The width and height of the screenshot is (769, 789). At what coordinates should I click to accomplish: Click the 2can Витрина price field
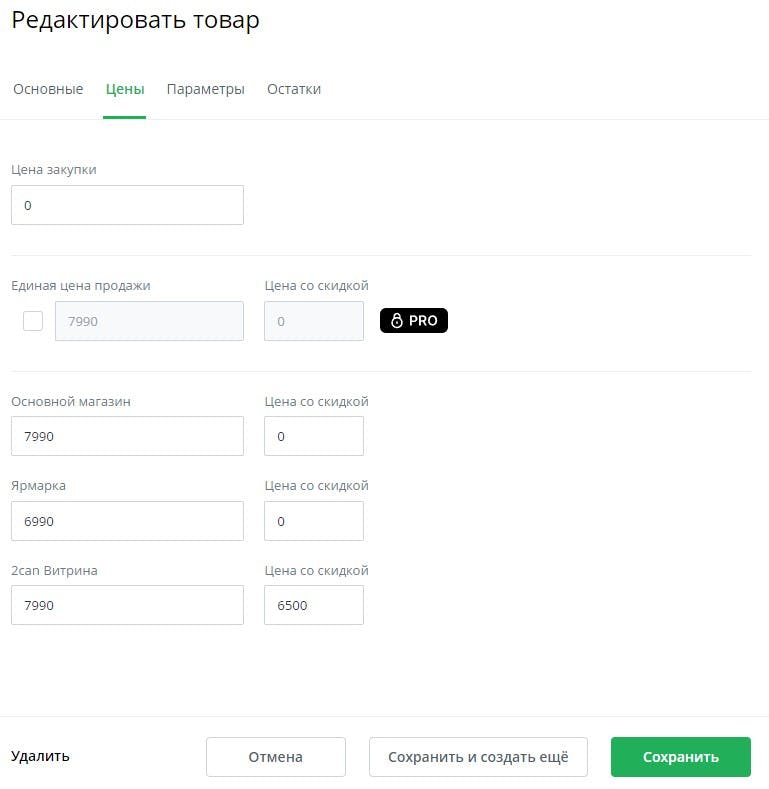click(x=127, y=605)
